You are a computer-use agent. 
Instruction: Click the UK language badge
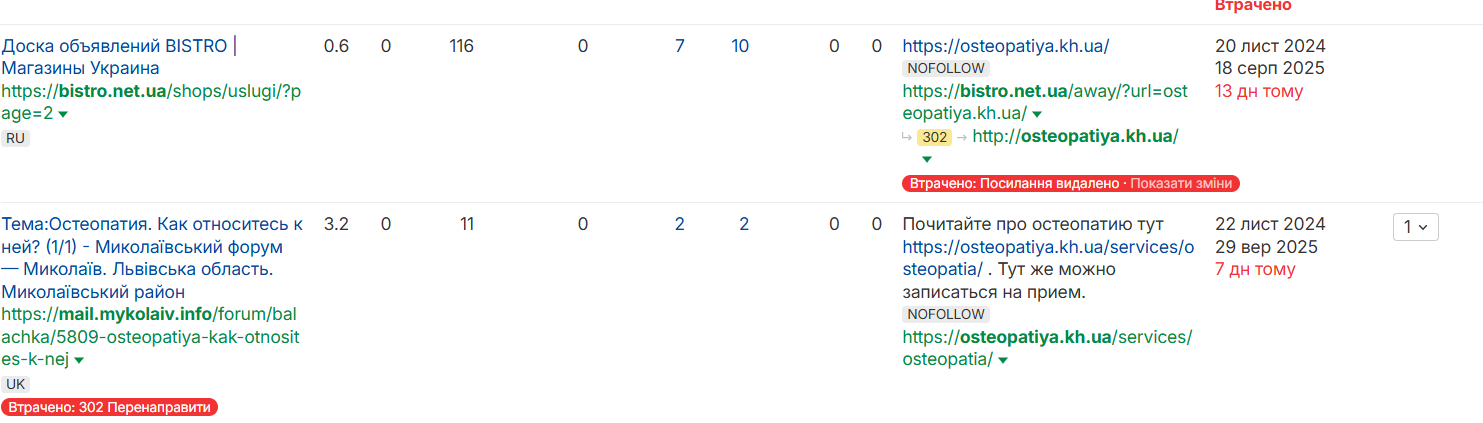coord(16,384)
